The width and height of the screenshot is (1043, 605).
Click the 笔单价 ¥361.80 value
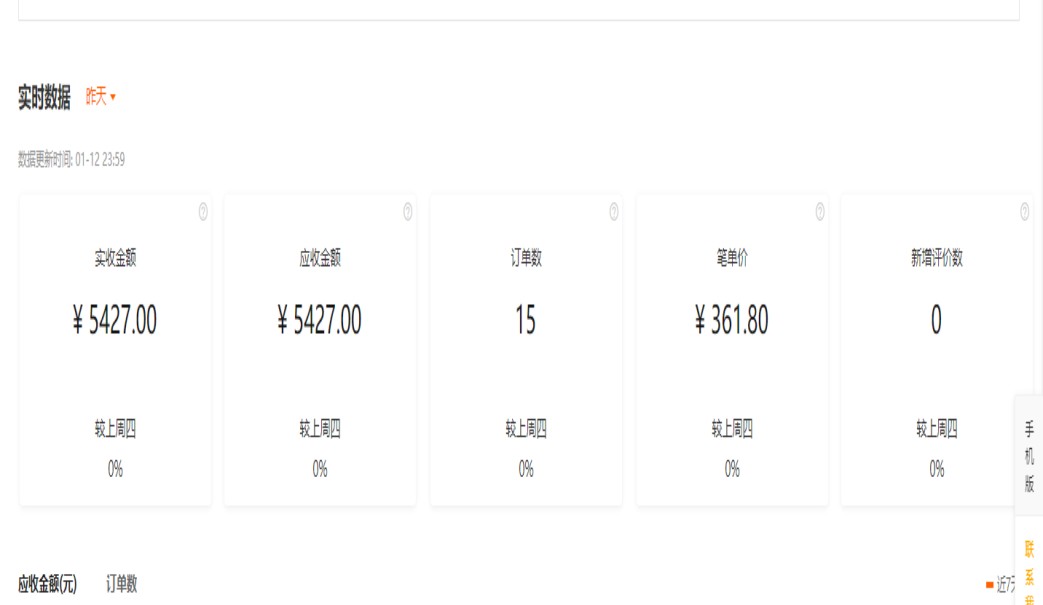tap(732, 321)
